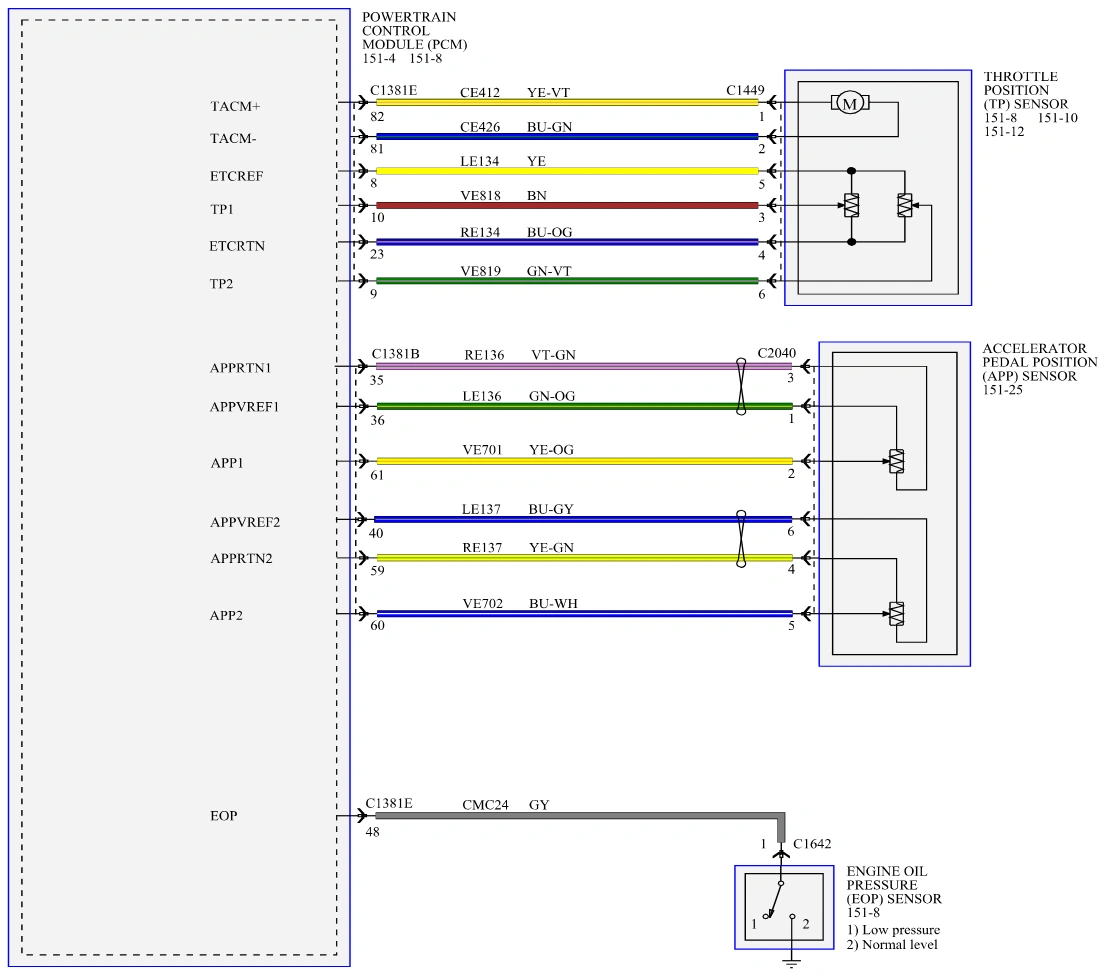Click the TACM- pin label

point(233,139)
